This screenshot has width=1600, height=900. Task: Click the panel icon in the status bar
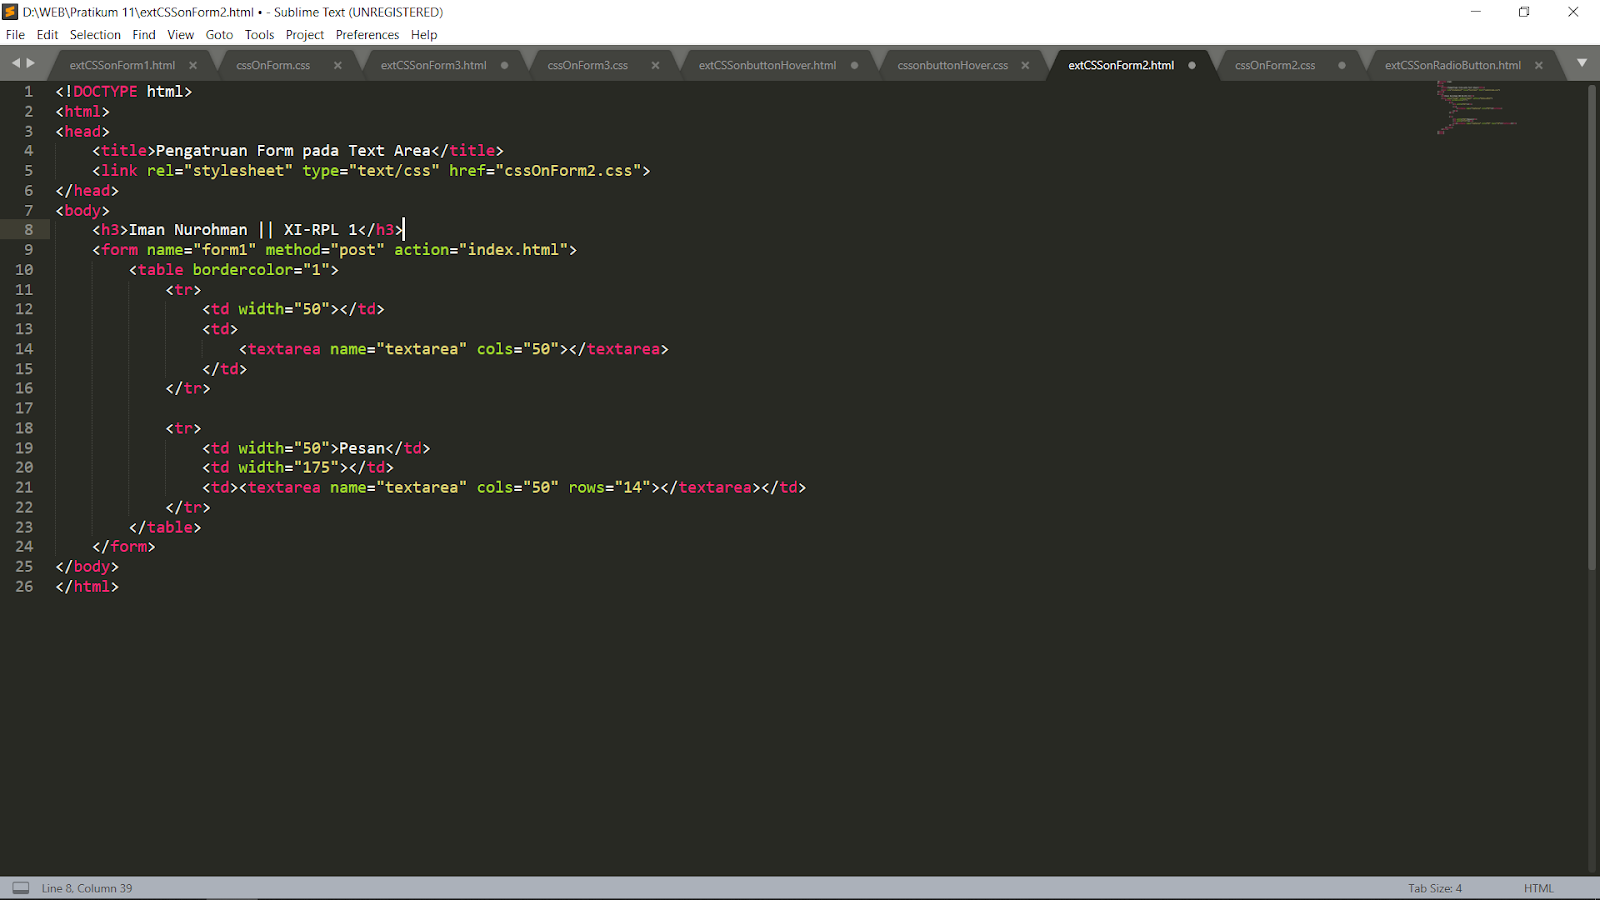pos(22,887)
